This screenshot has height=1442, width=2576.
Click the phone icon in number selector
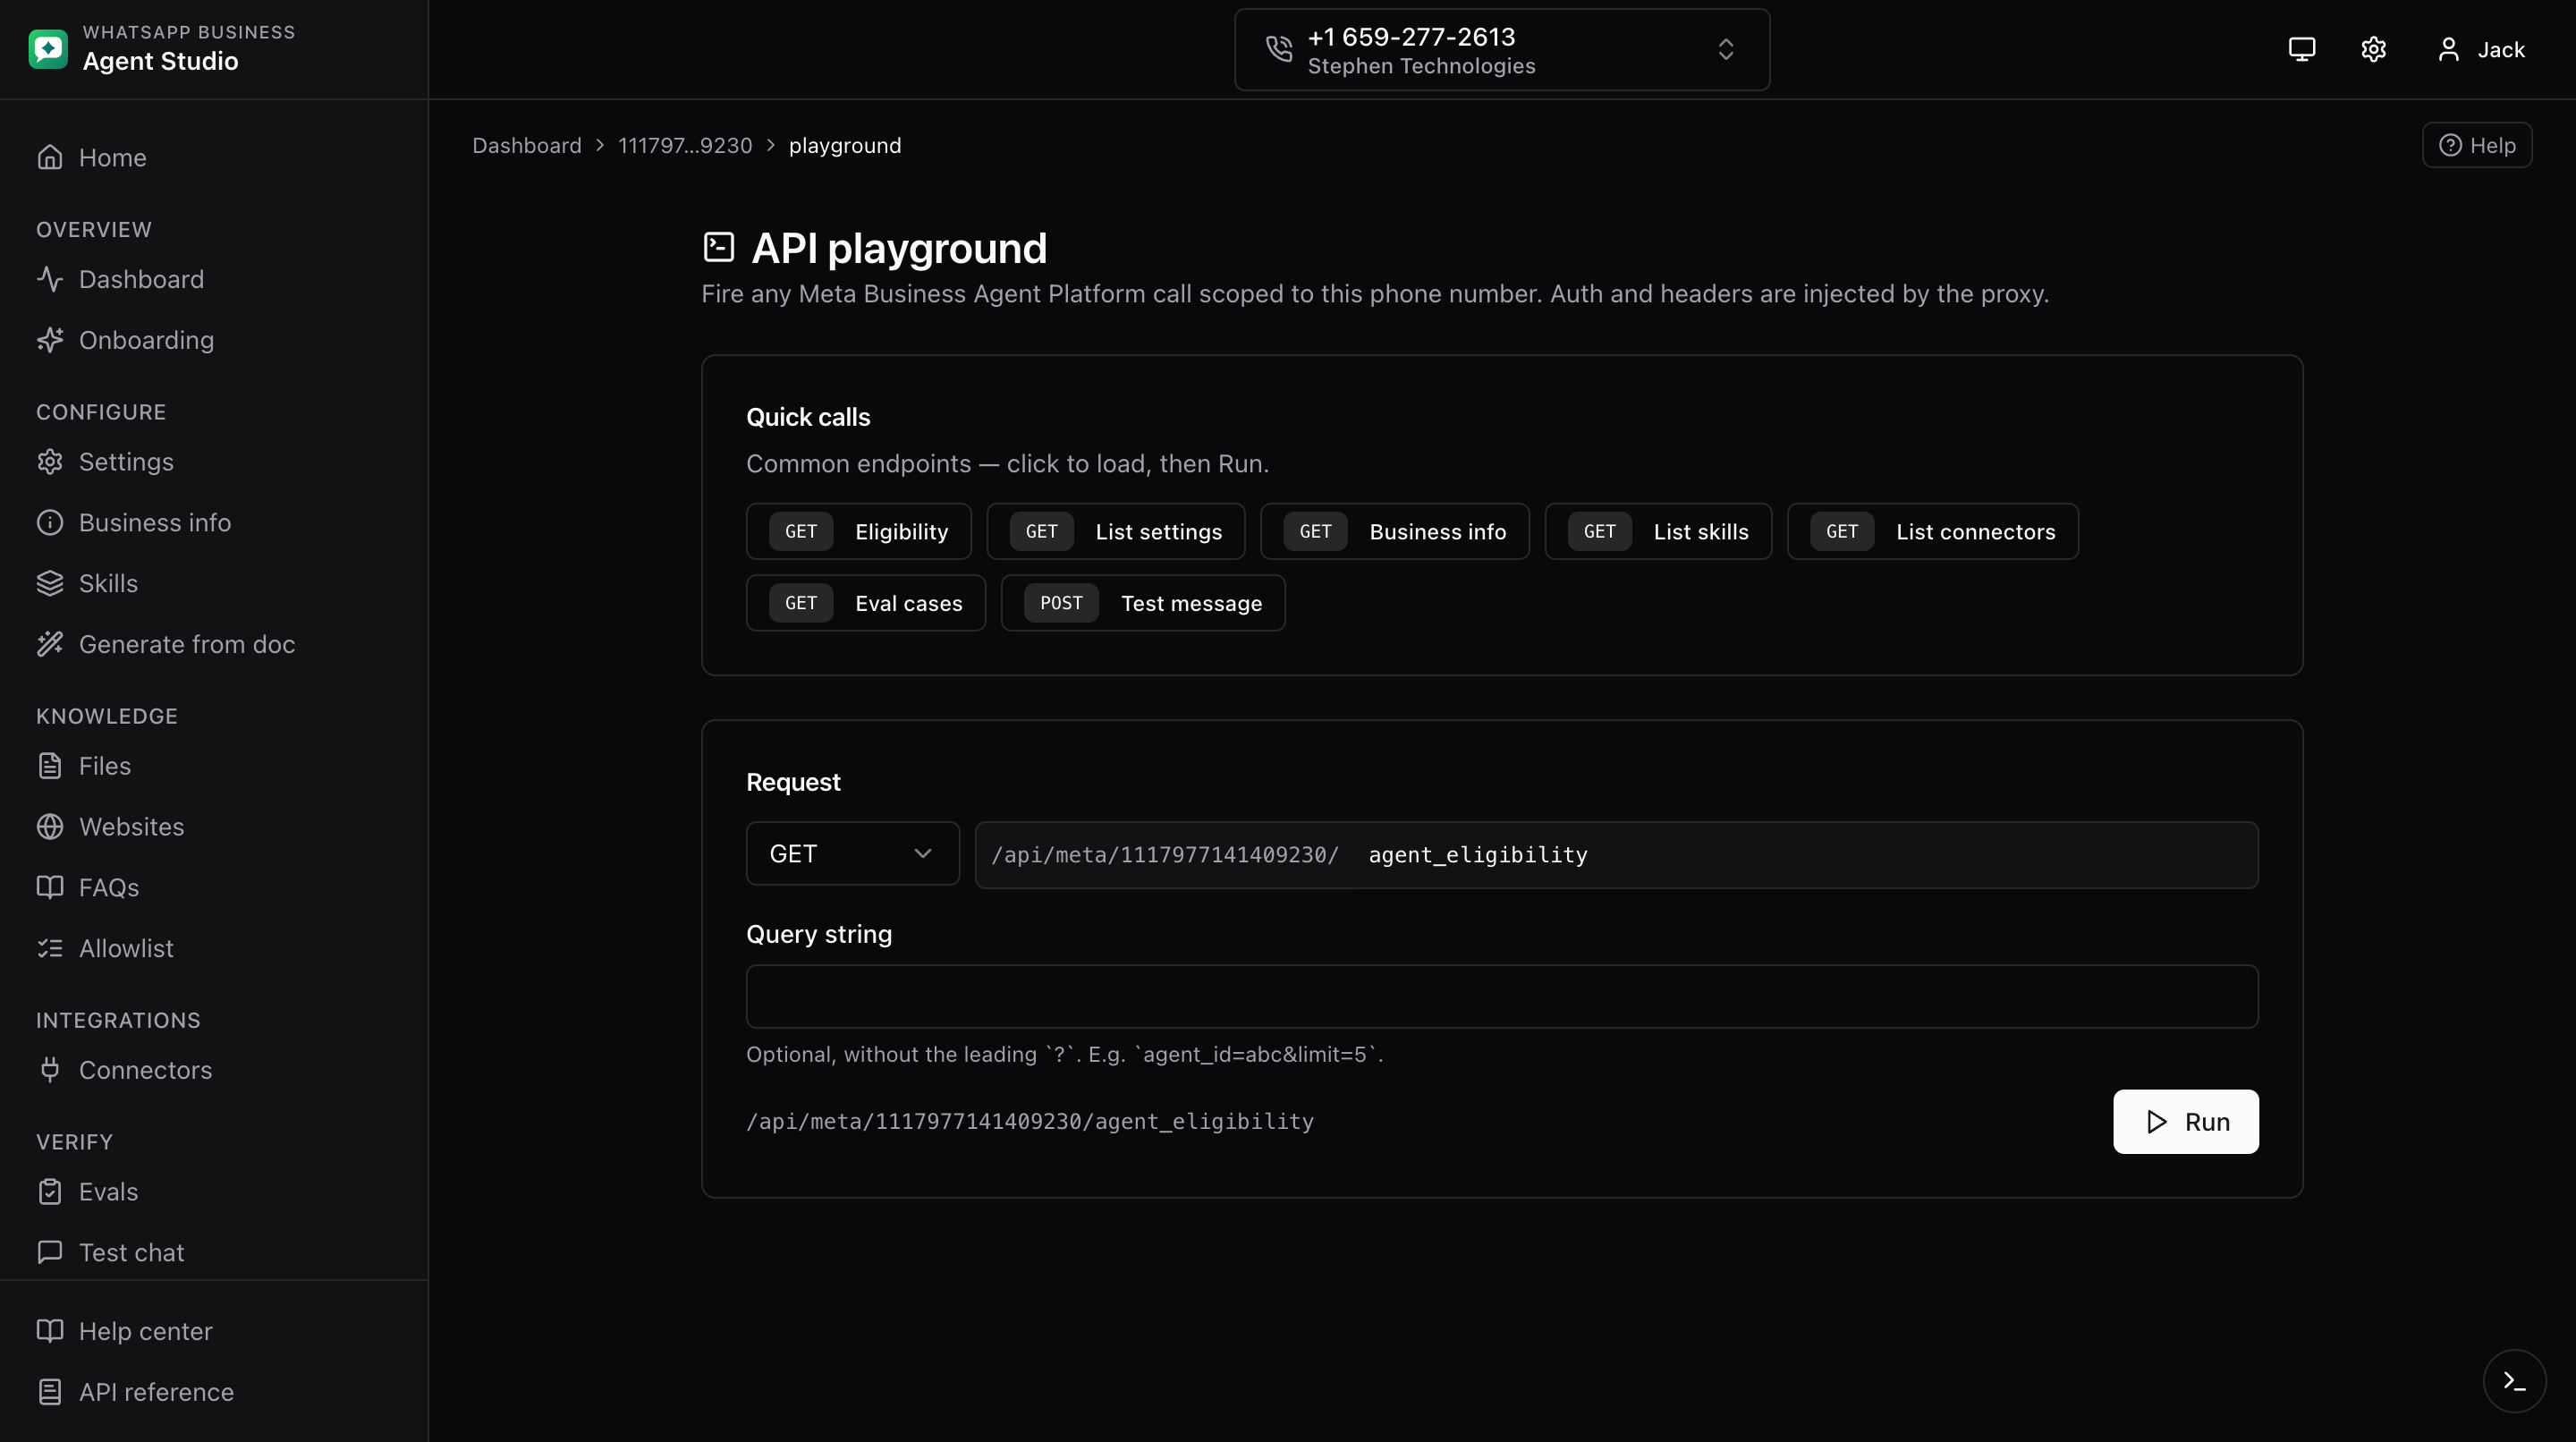[x=1279, y=49]
